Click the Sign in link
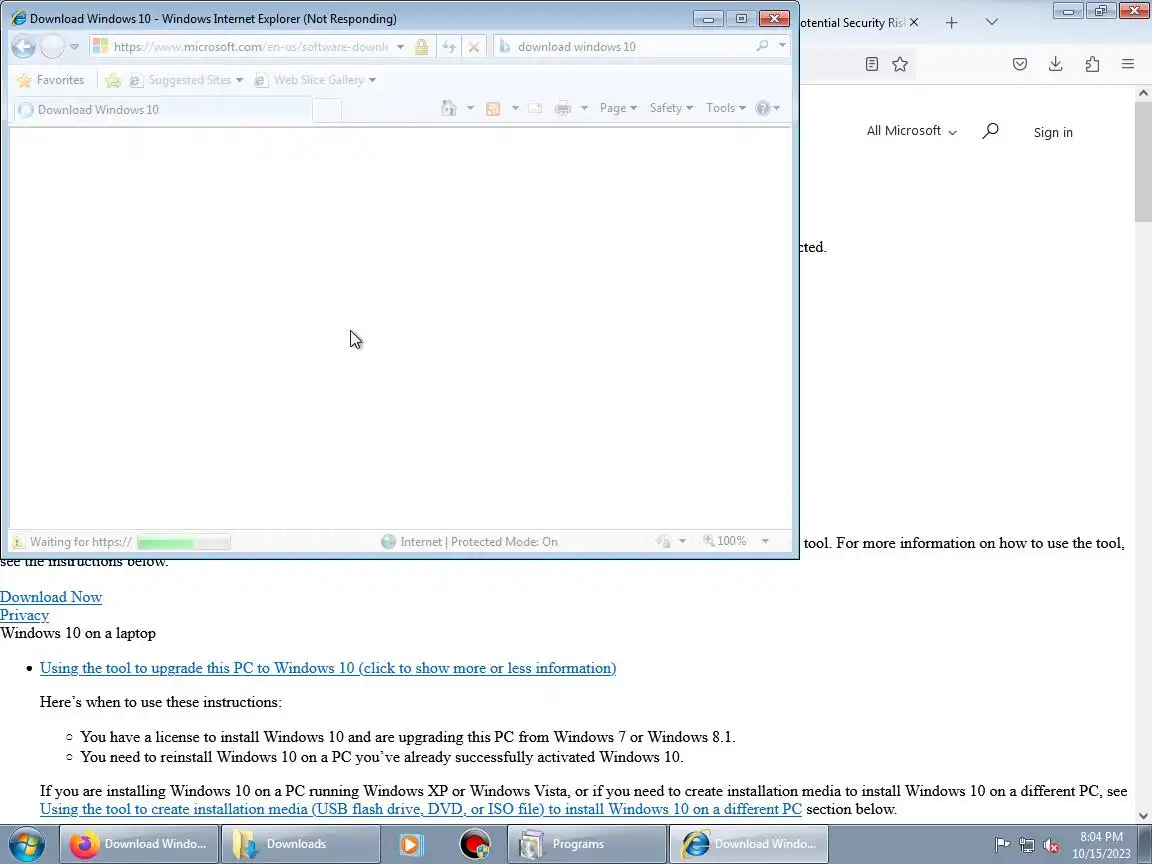Image resolution: width=1152 pixels, height=864 pixels. click(1053, 132)
